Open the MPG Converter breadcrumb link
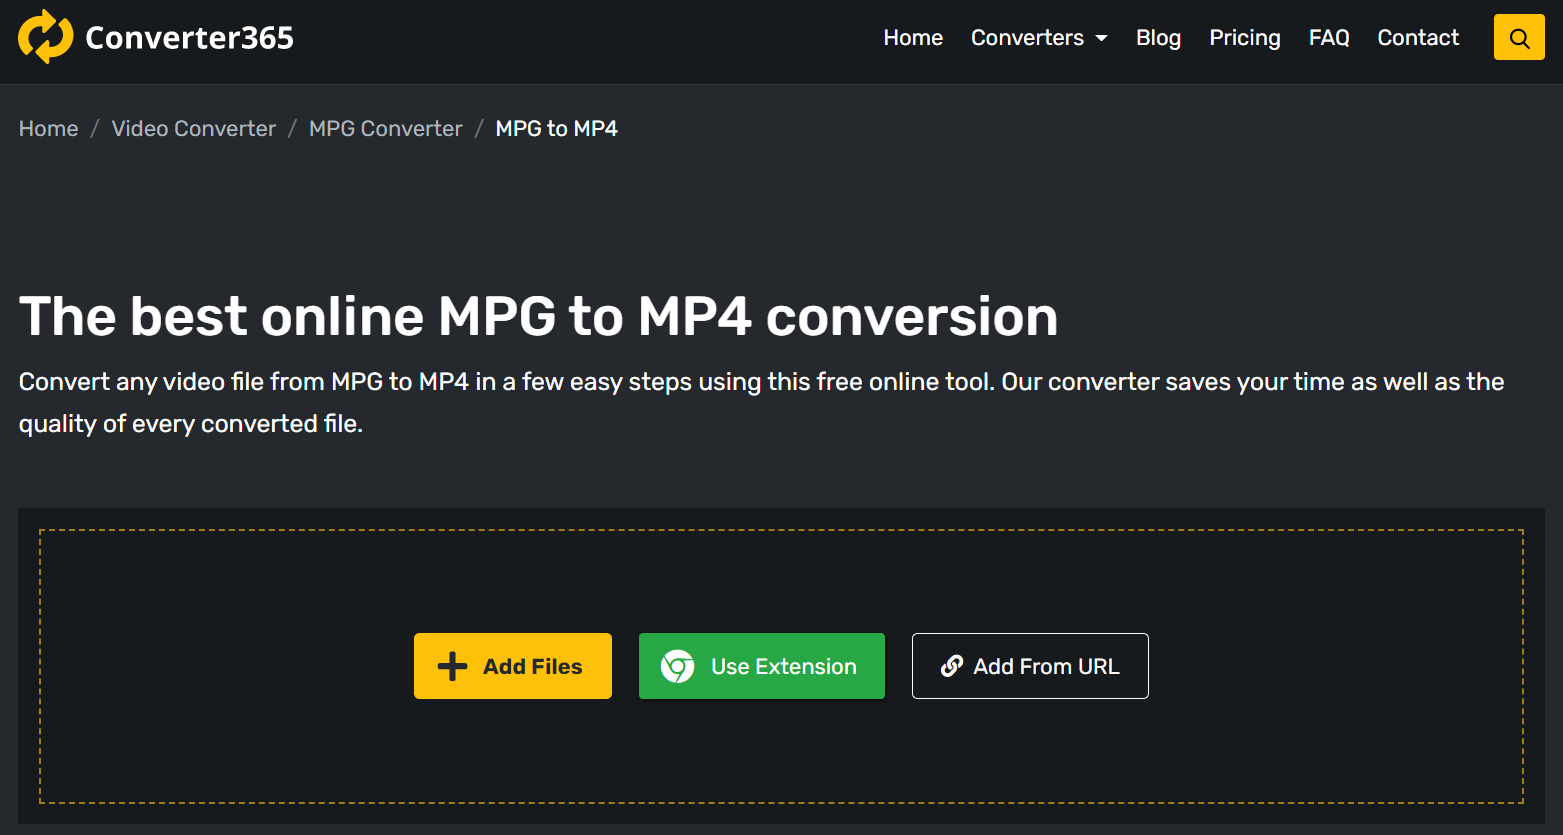 click(385, 129)
